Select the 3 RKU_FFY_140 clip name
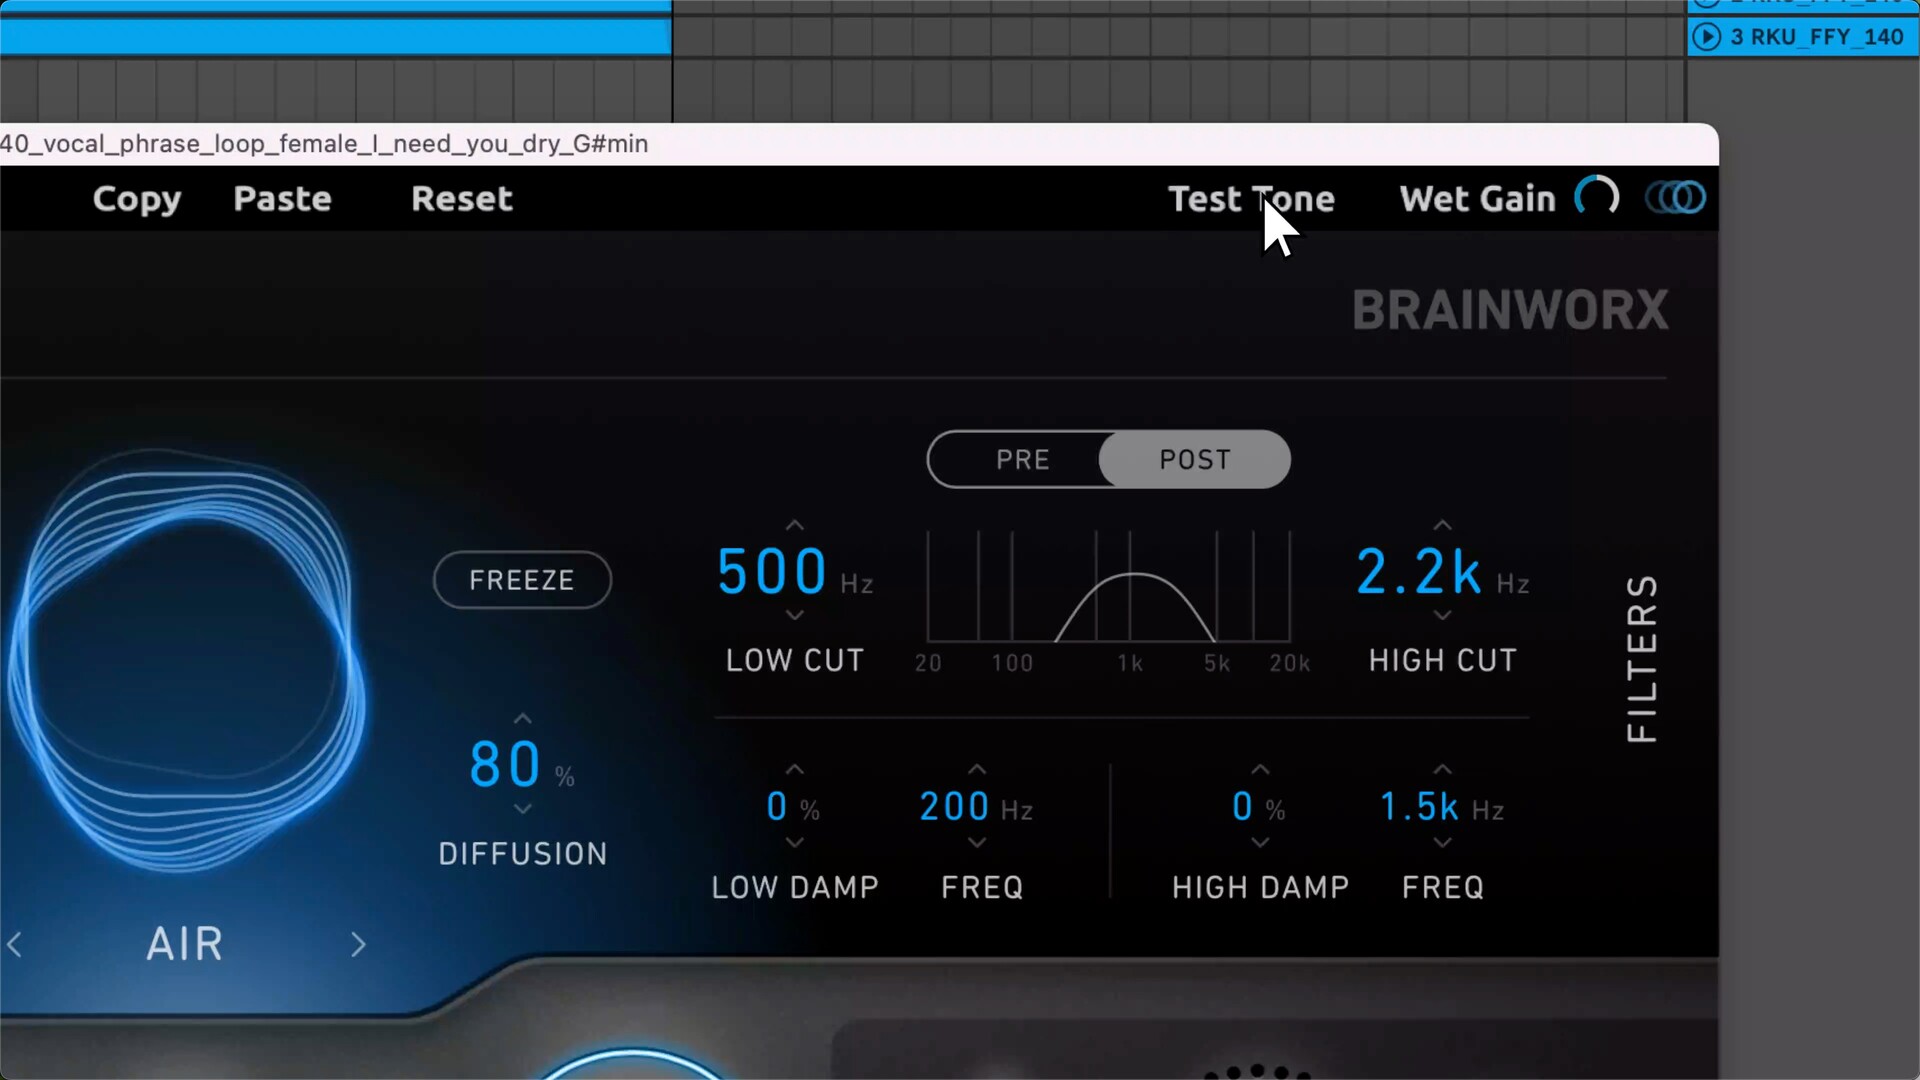 click(x=1817, y=37)
